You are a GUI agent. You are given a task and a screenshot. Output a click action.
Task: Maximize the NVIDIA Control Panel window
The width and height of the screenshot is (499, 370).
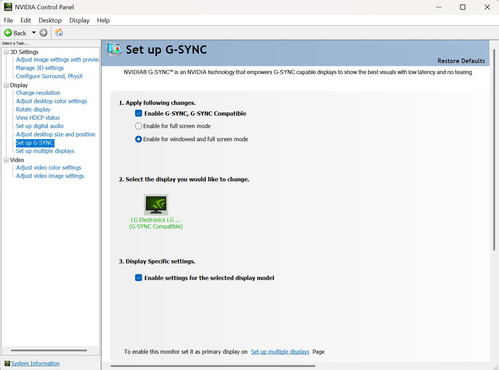click(x=463, y=7)
